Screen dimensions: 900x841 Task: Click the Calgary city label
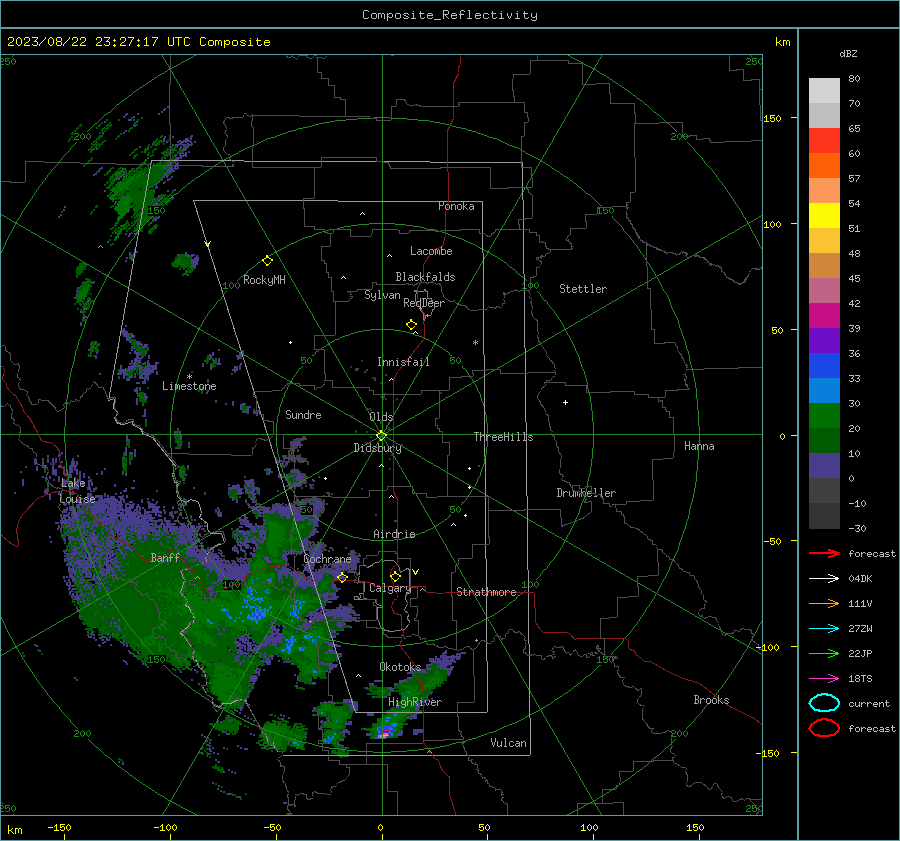tap(390, 588)
